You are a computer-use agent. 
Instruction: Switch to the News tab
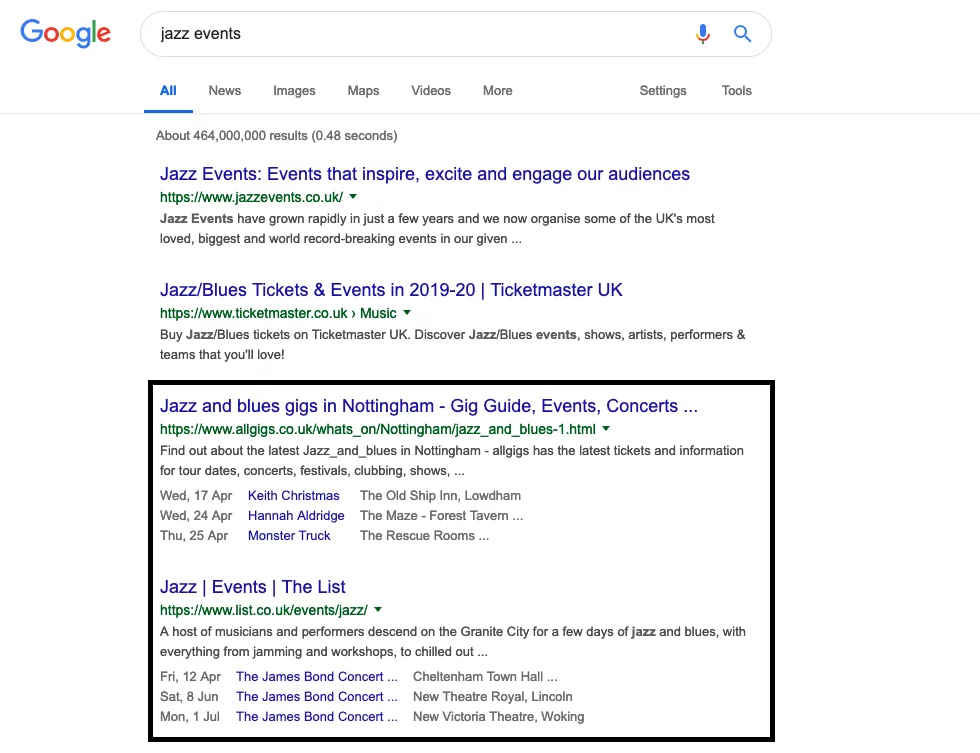(225, 90)
